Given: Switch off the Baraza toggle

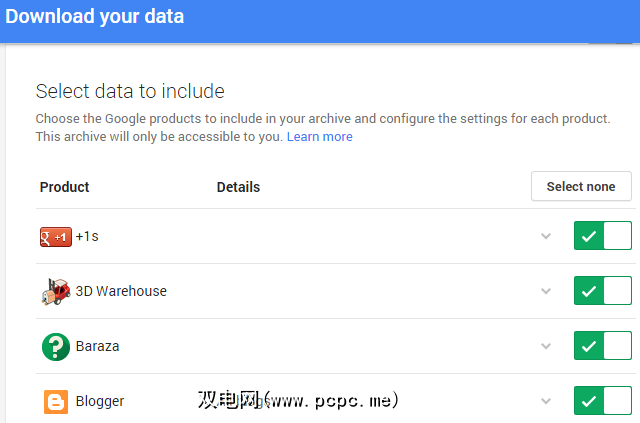Looking at the screenshot, I should coord(602,346).
